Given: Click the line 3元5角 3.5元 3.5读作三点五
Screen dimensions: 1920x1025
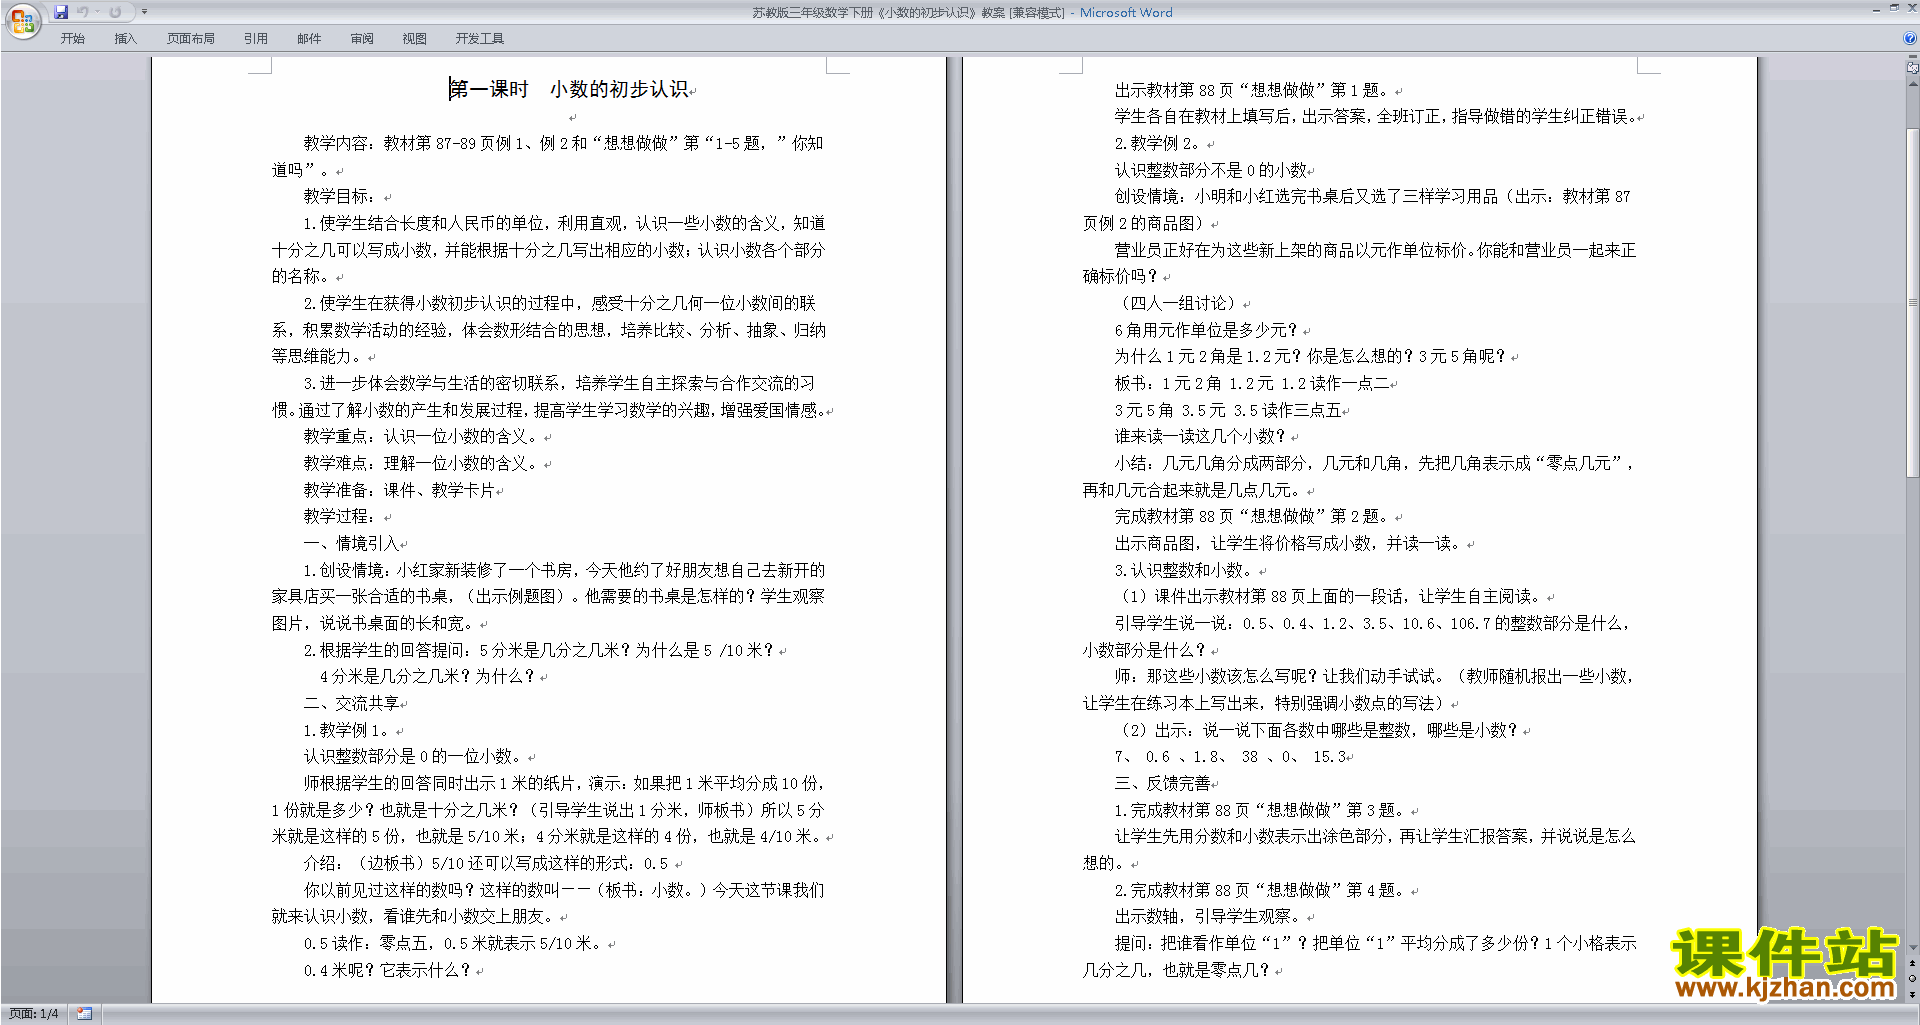Looking at the screenshot, I should click(x=1228, y=410).
